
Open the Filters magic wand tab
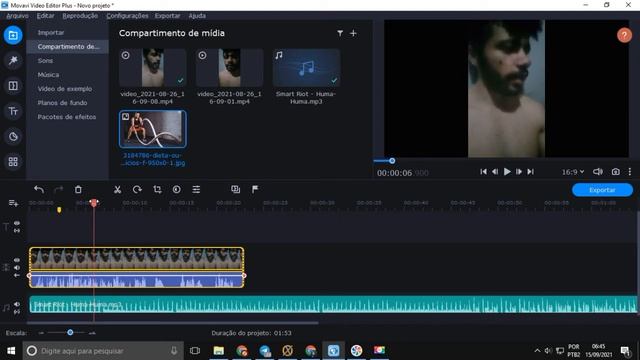click(x=13, y=60)
